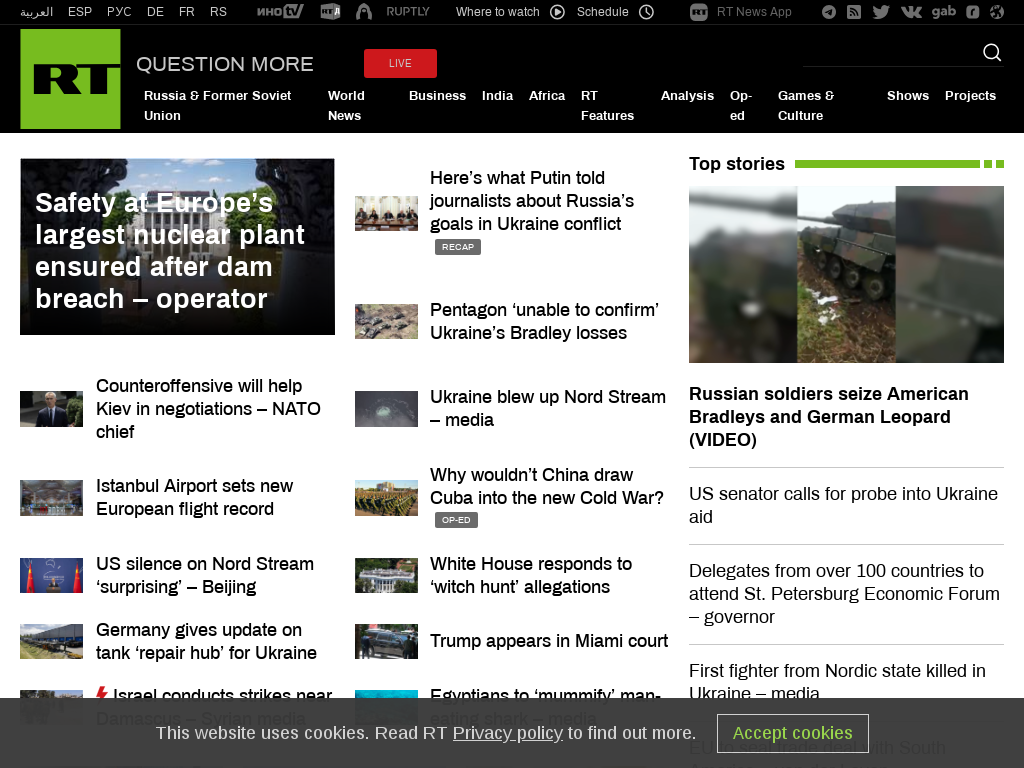Switch to DE language edition
The height and width of the screenshot is (768, 1024).
(x=155, y=12)
